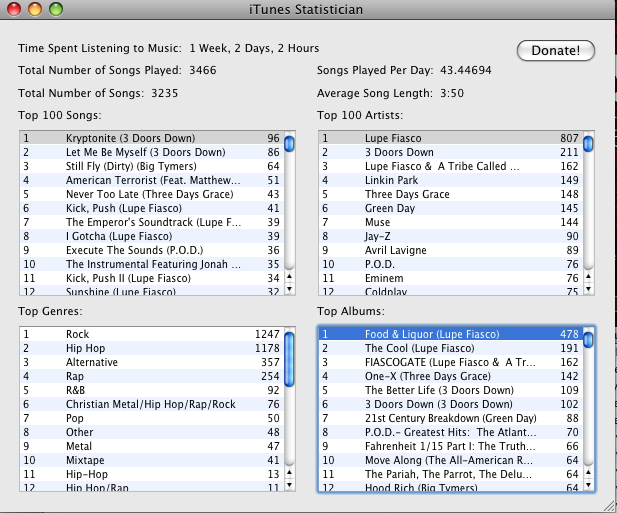Select Never Too Late (Three Days Grace)
The height and width of the screenshot is (513, 617).
click(x=152, y=194)
